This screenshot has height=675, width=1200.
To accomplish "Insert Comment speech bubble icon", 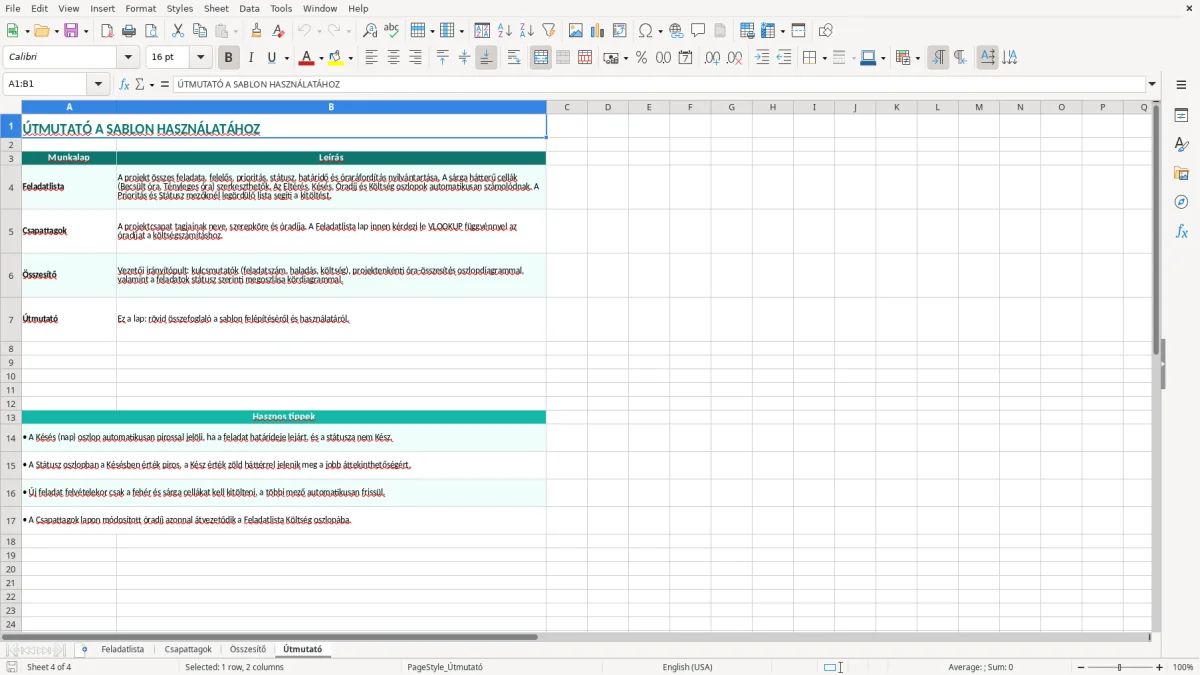I will click(698, 31).
